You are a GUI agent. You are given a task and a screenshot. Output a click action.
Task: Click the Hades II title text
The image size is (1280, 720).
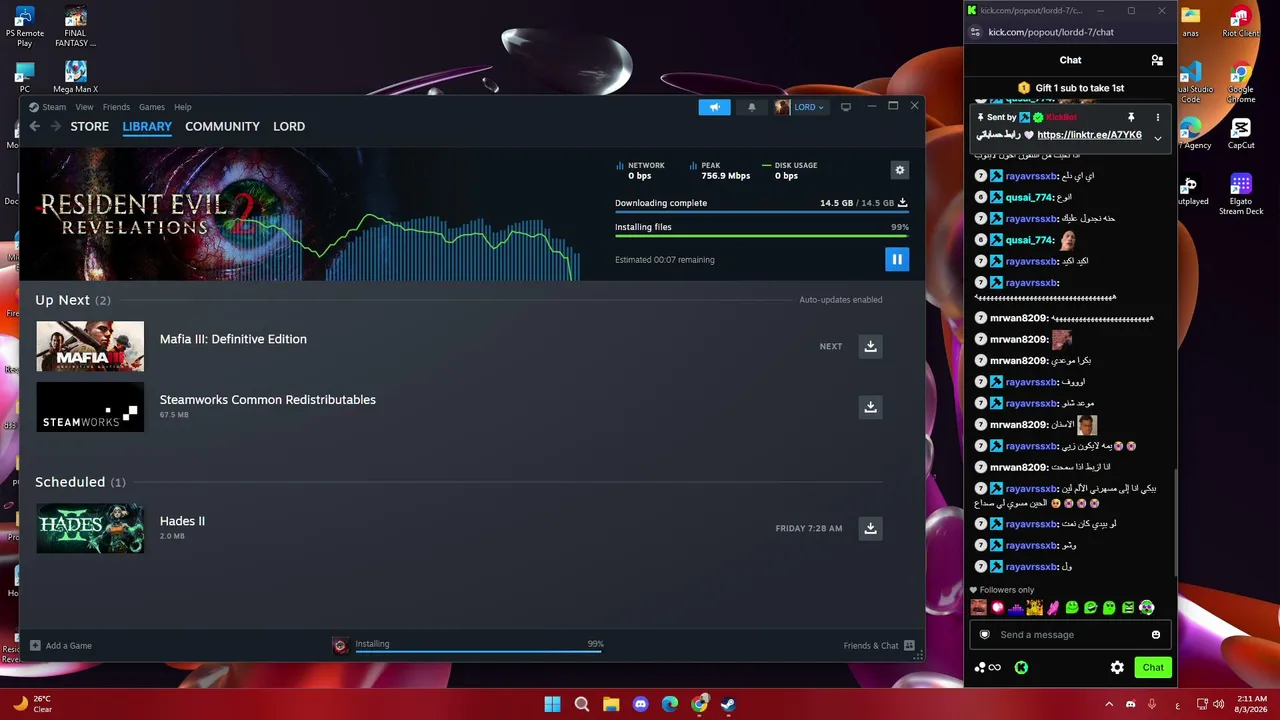pos(182,521)
